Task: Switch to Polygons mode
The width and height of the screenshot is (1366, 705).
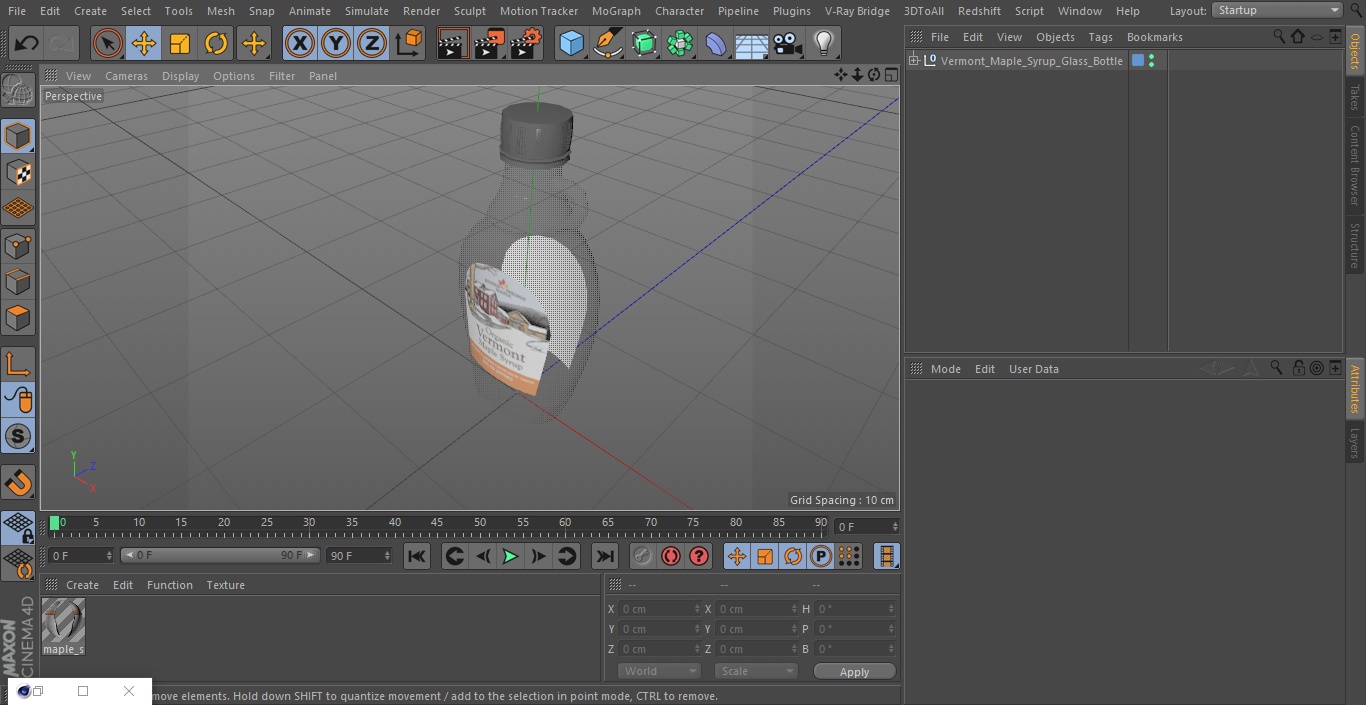Action: click(x=18, y=318)
